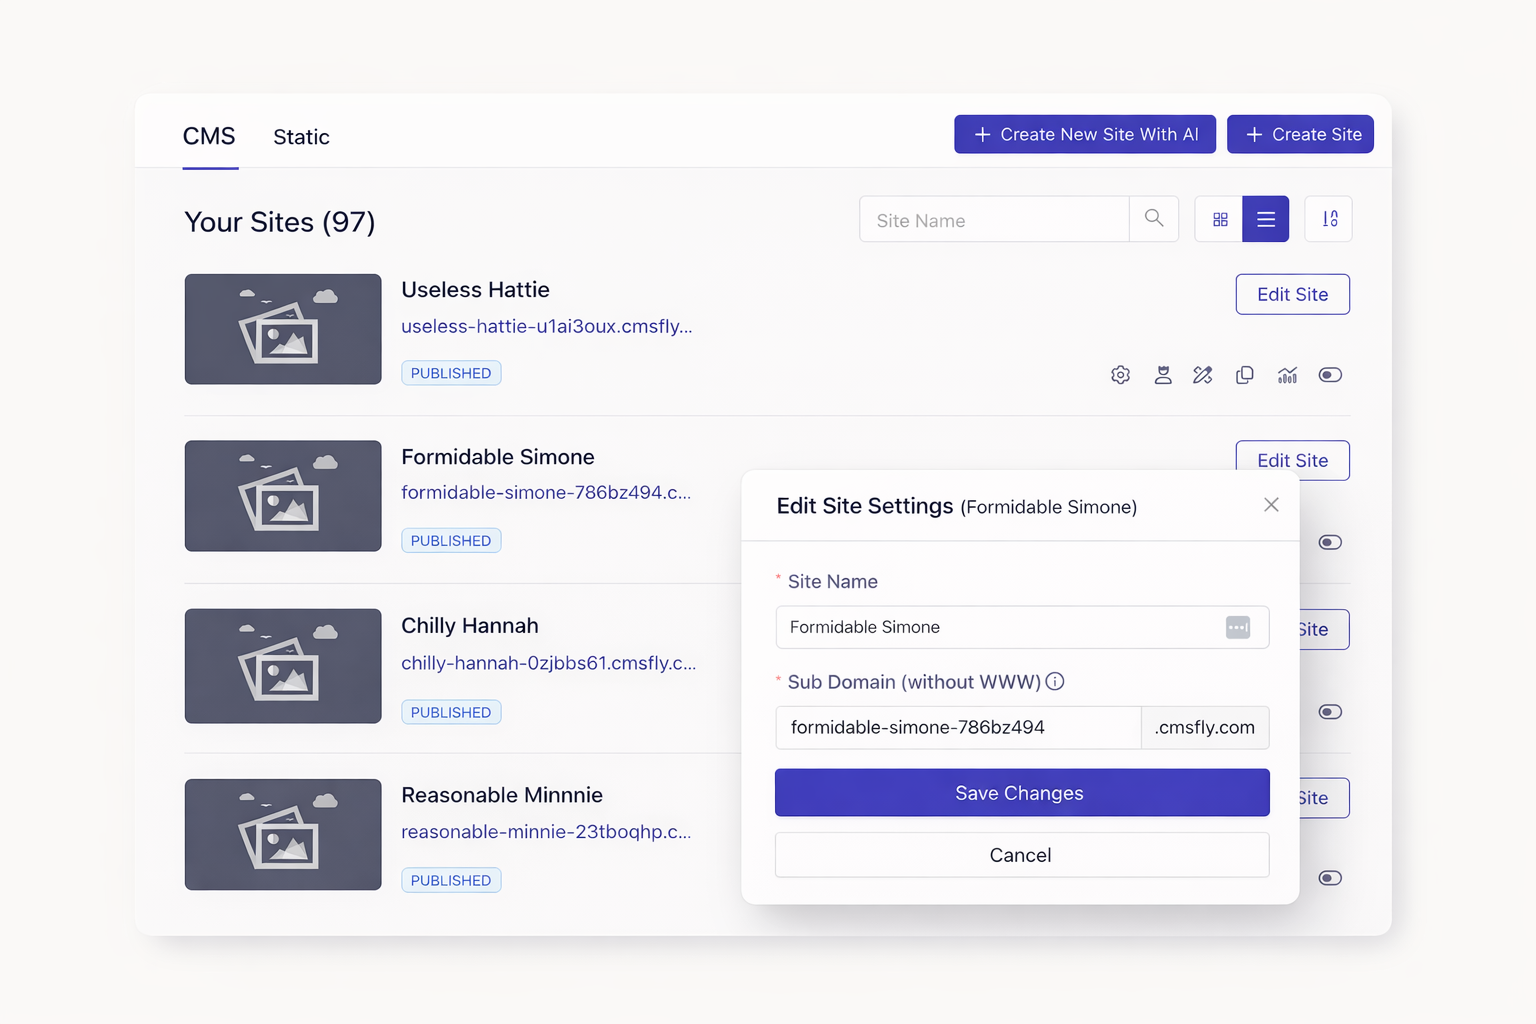
Task: Close the Edit Site Settings dialog
Action: [x=1271, y=505]
